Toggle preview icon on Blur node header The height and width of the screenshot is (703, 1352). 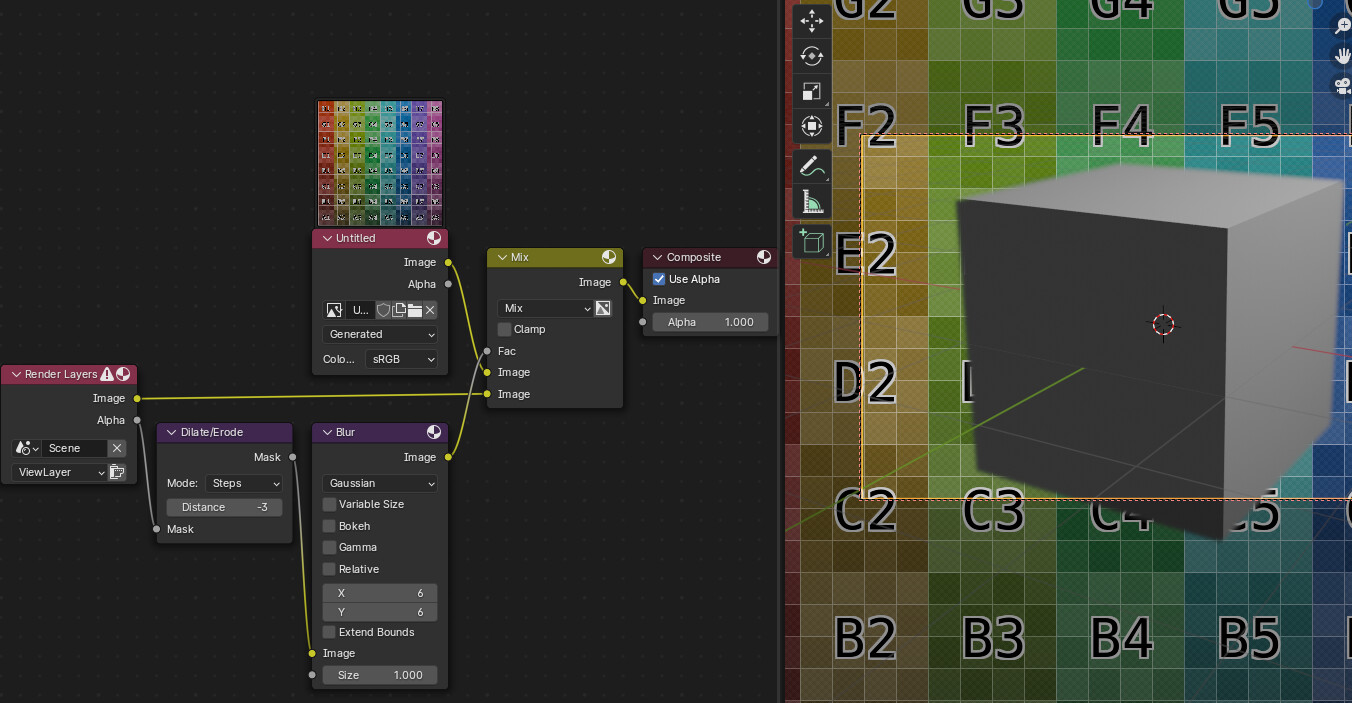tap(434, 432)
